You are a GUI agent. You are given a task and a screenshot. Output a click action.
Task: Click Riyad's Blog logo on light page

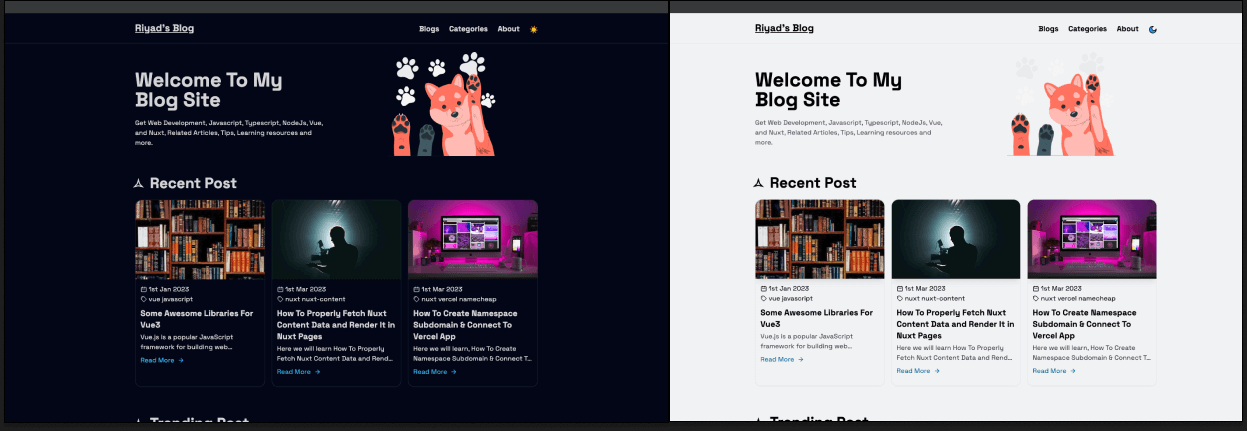coord(784,28)
